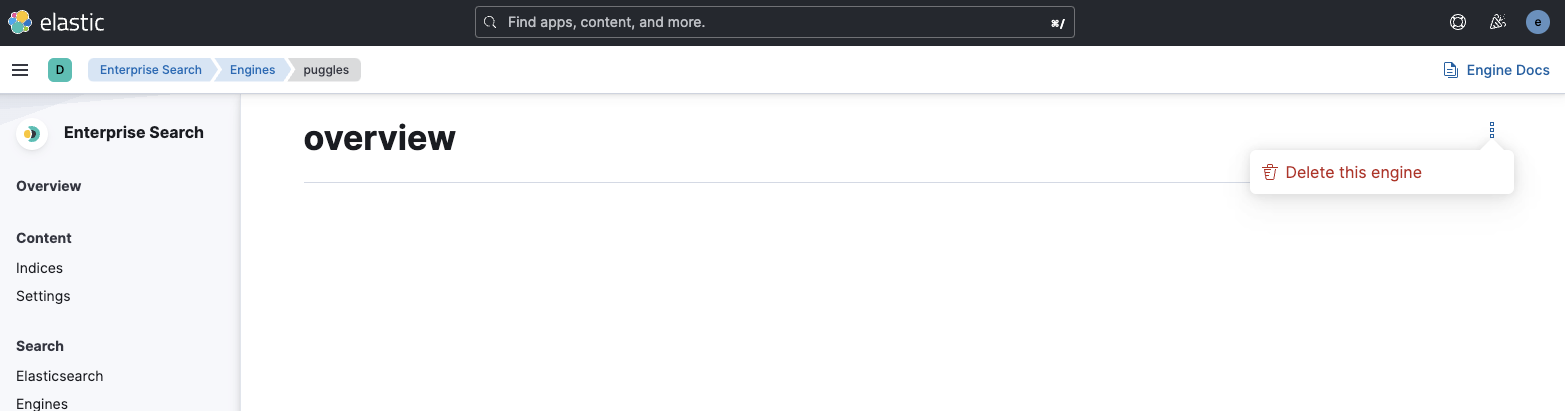The width and height of the screenshot is (1565, 411).
Task: Open Overview in the sidebar
Action: coord(49,186)
